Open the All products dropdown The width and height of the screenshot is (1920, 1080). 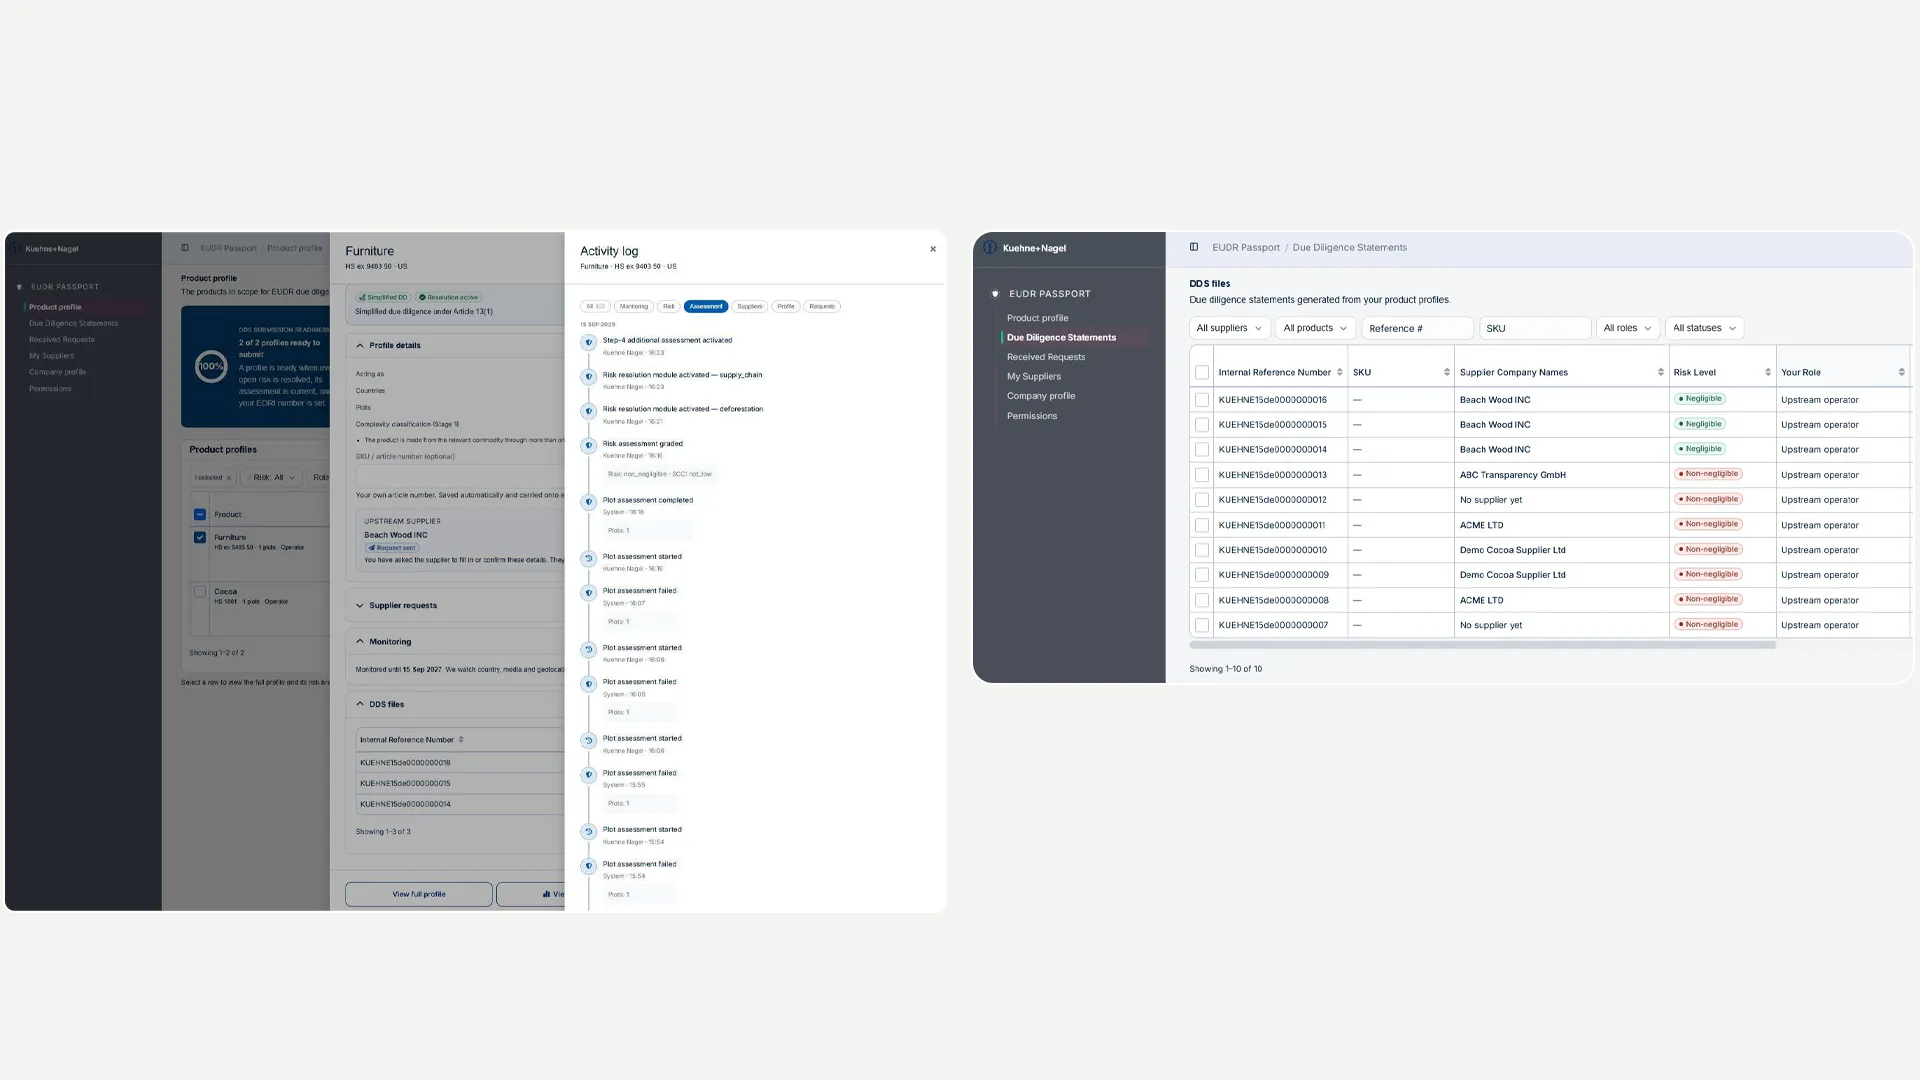(x=1315, y=328)
